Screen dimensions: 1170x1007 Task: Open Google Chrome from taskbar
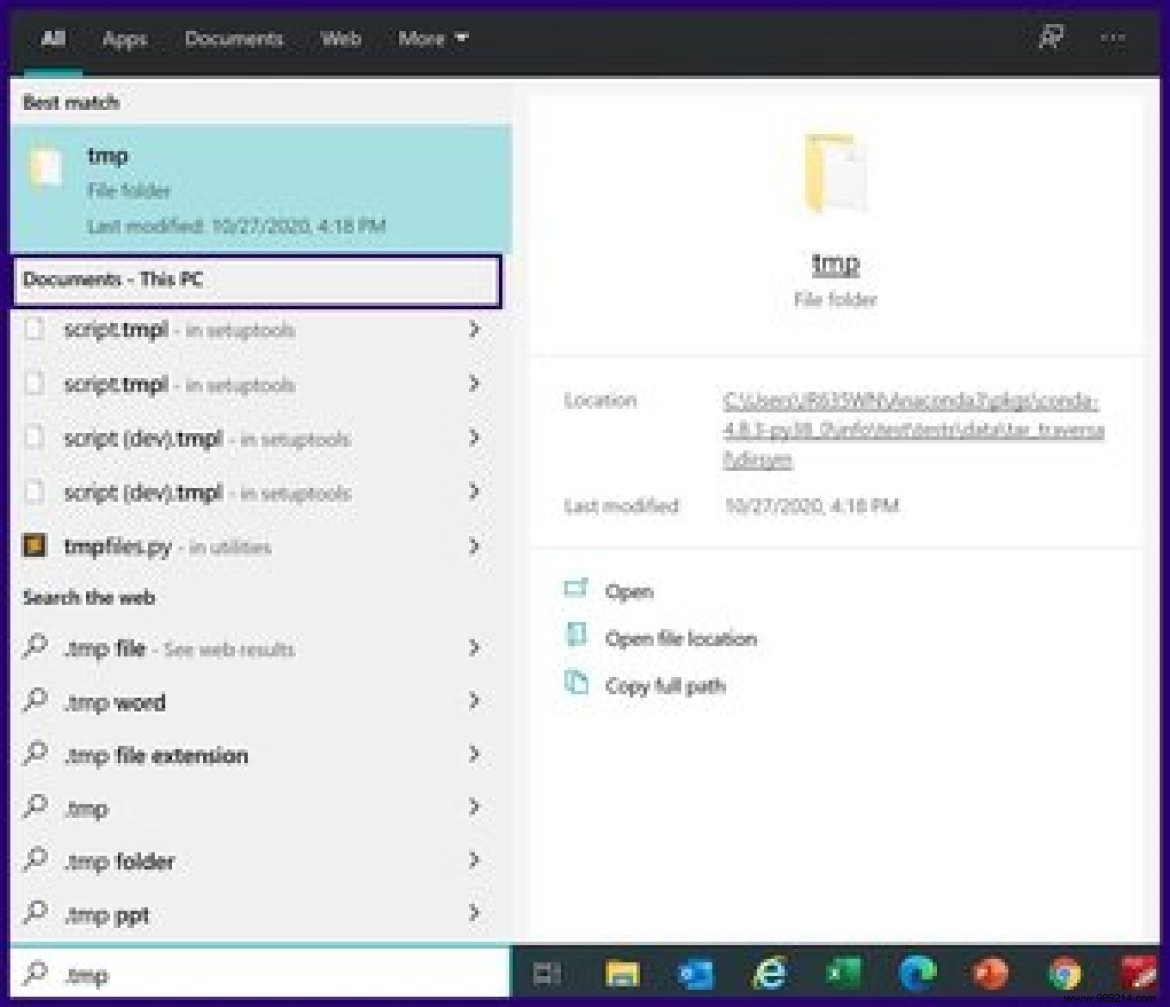tap(1064, 973)
